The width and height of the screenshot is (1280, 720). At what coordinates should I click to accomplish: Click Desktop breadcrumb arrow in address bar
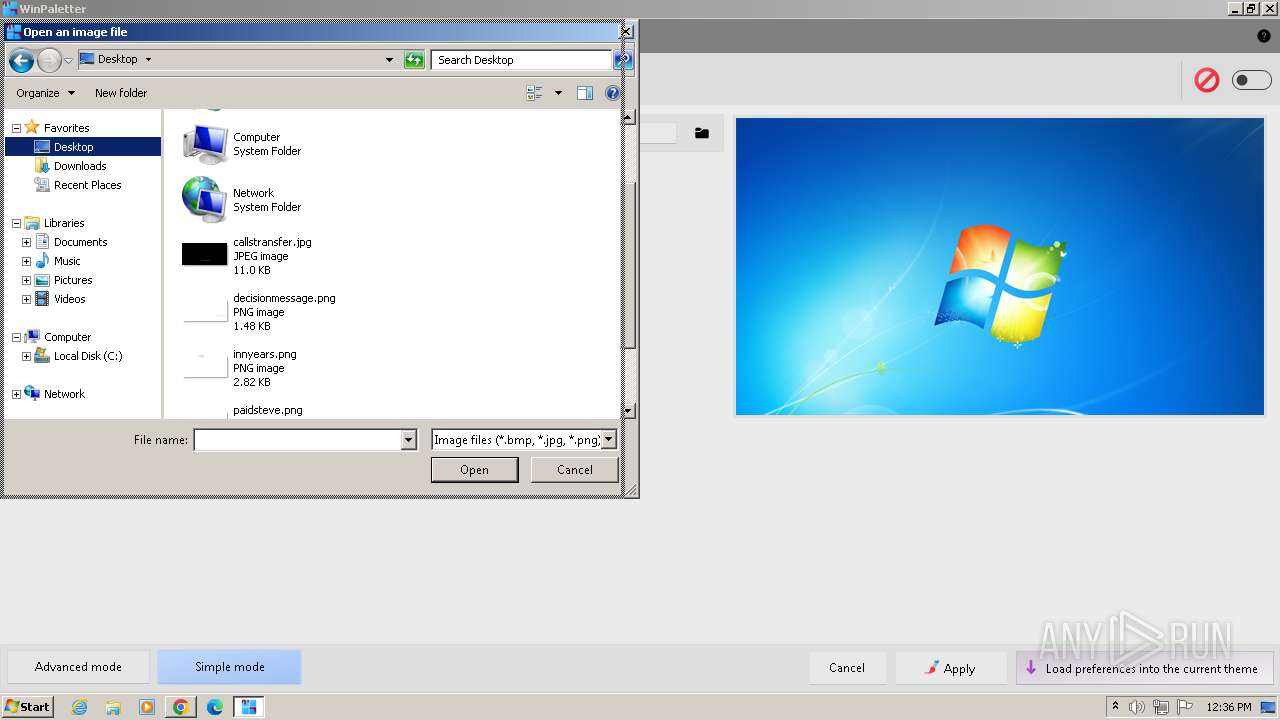[148, 59]
